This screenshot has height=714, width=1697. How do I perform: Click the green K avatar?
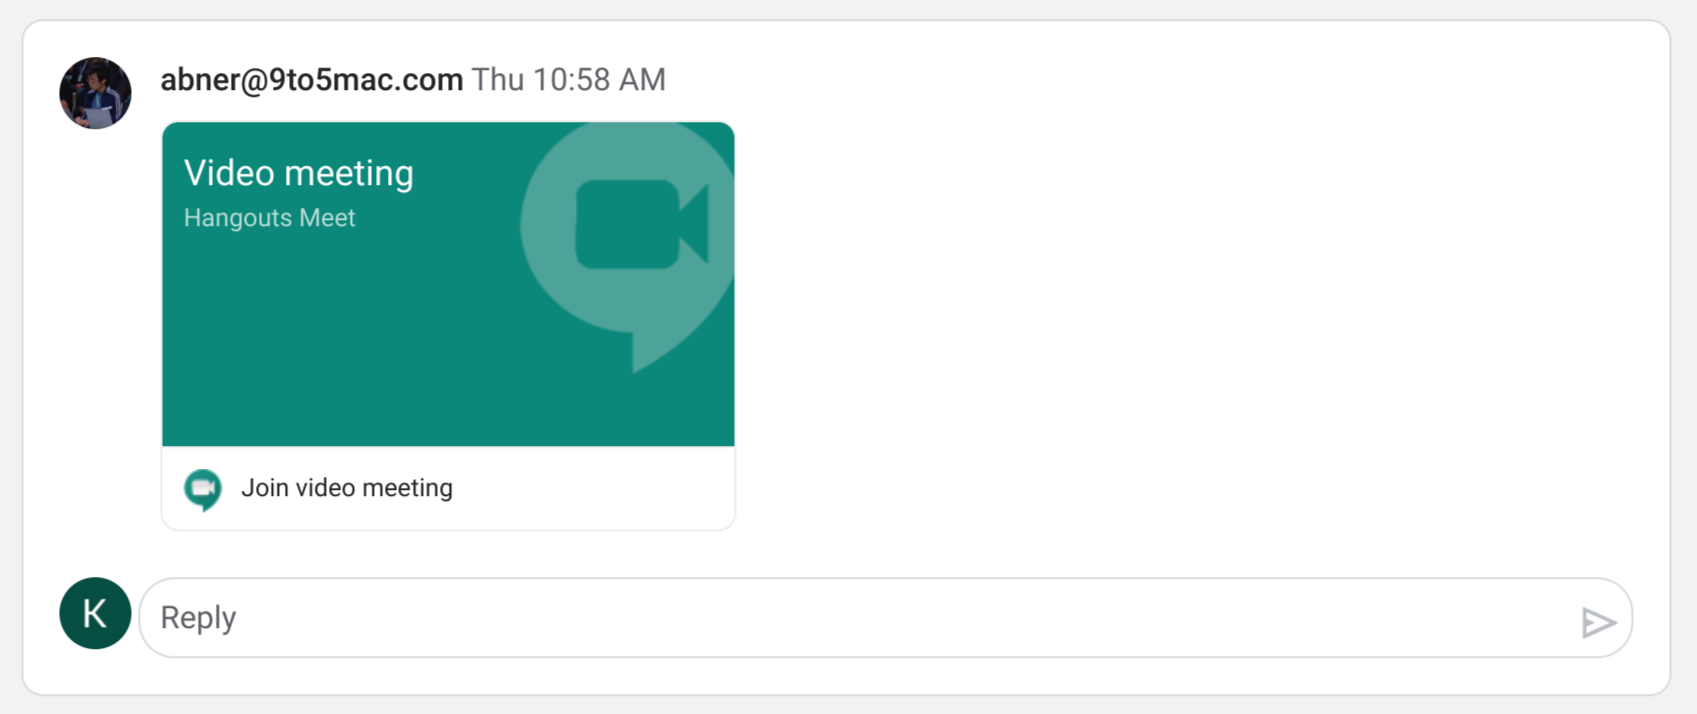pyautogui.click(x=95, y=613)
